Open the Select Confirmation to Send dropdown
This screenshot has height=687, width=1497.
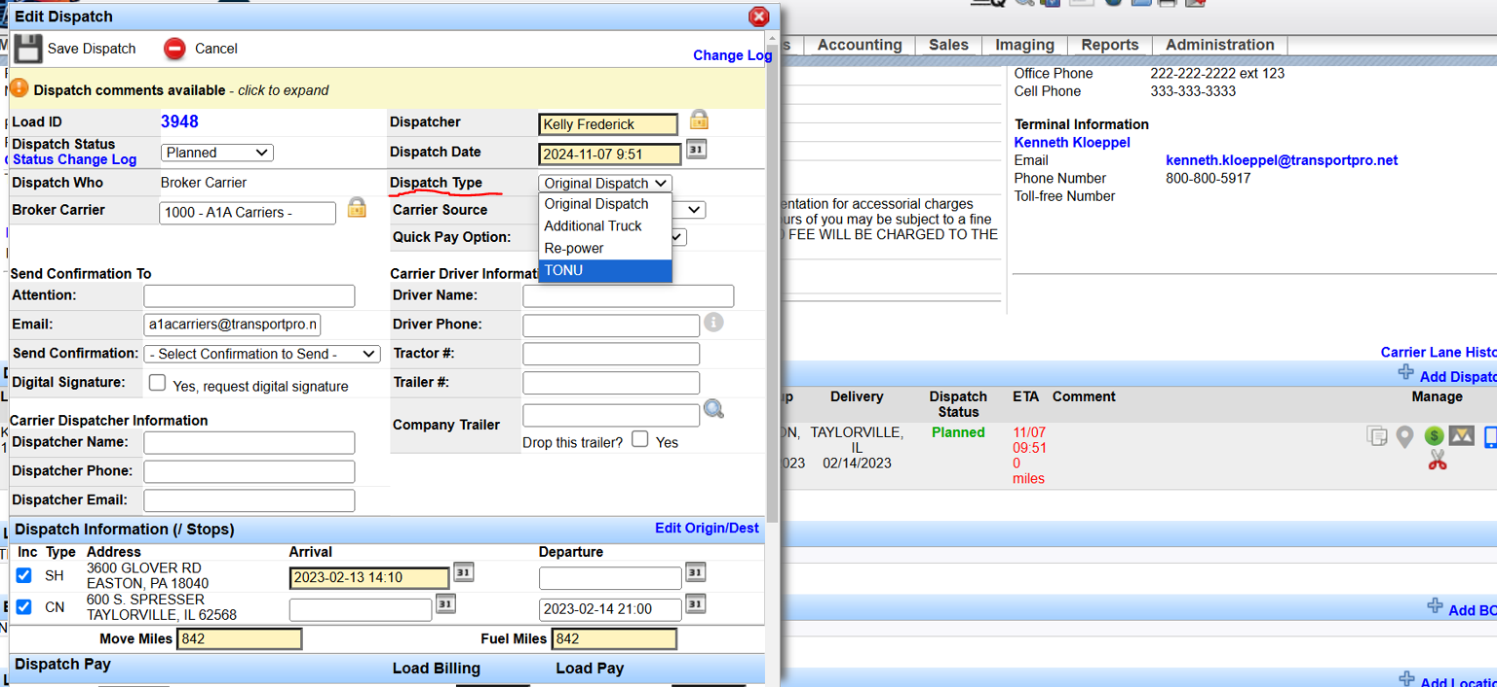click(x=262, y=354)
